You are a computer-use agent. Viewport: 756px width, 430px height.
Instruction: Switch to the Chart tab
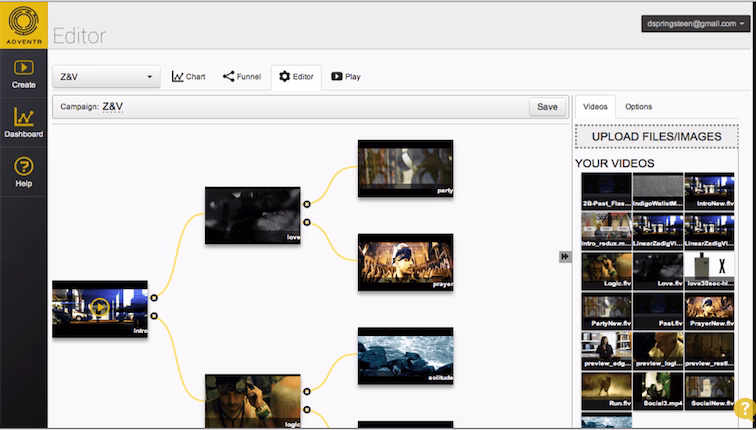pyautogui.click(x=189, y=77)
